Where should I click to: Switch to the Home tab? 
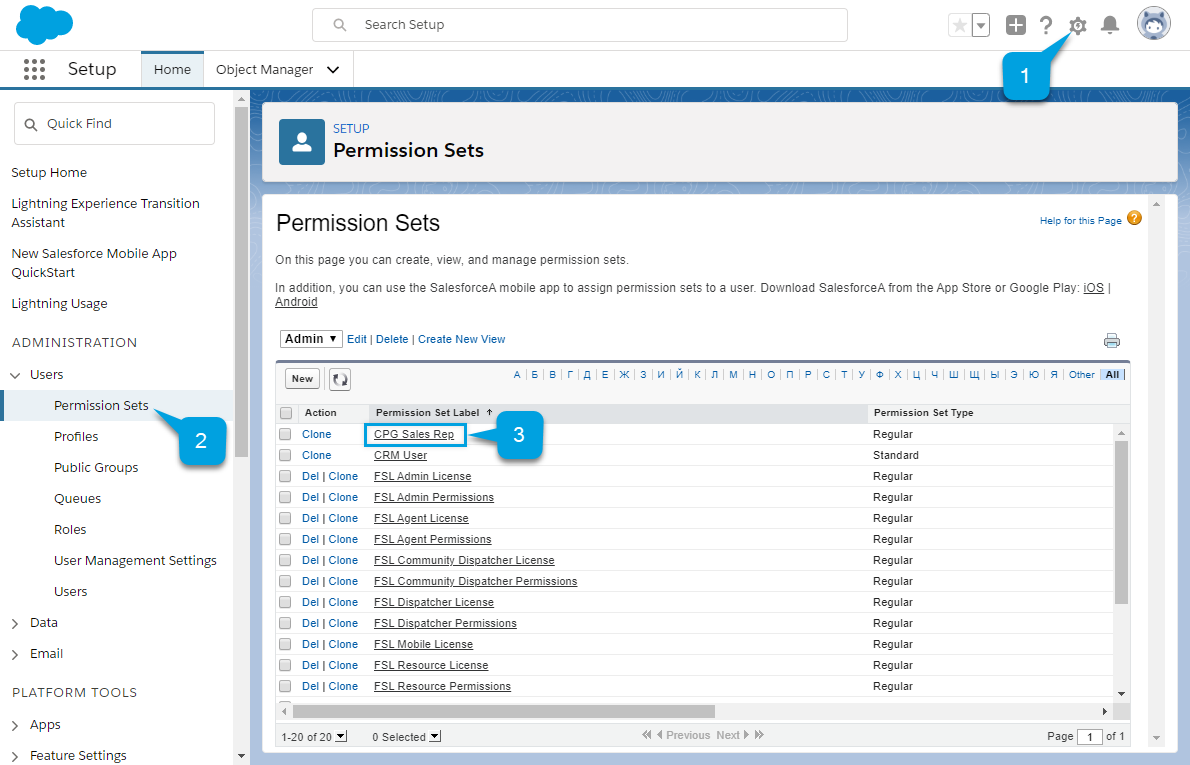click(x=172, y=69)
